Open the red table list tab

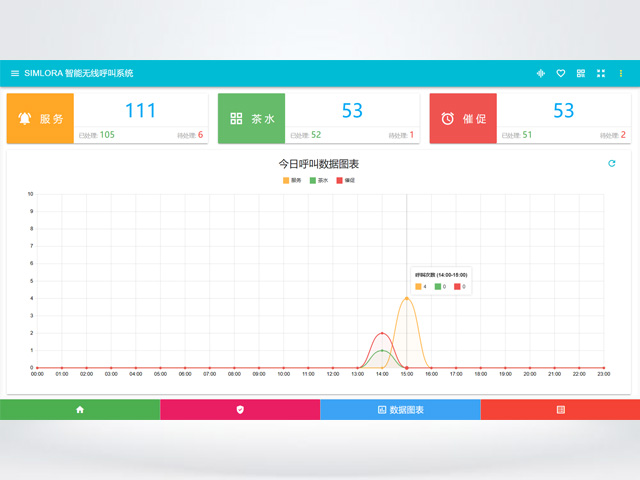[560, 409]
